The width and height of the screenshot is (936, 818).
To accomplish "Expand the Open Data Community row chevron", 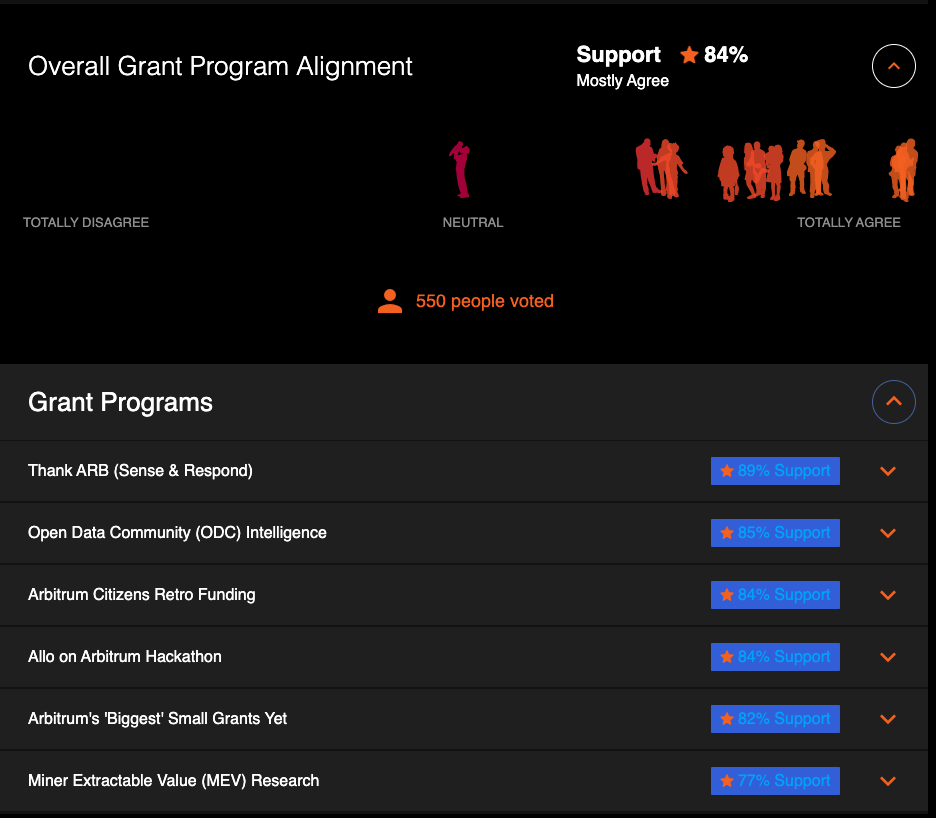I will (x=888, y=533).
